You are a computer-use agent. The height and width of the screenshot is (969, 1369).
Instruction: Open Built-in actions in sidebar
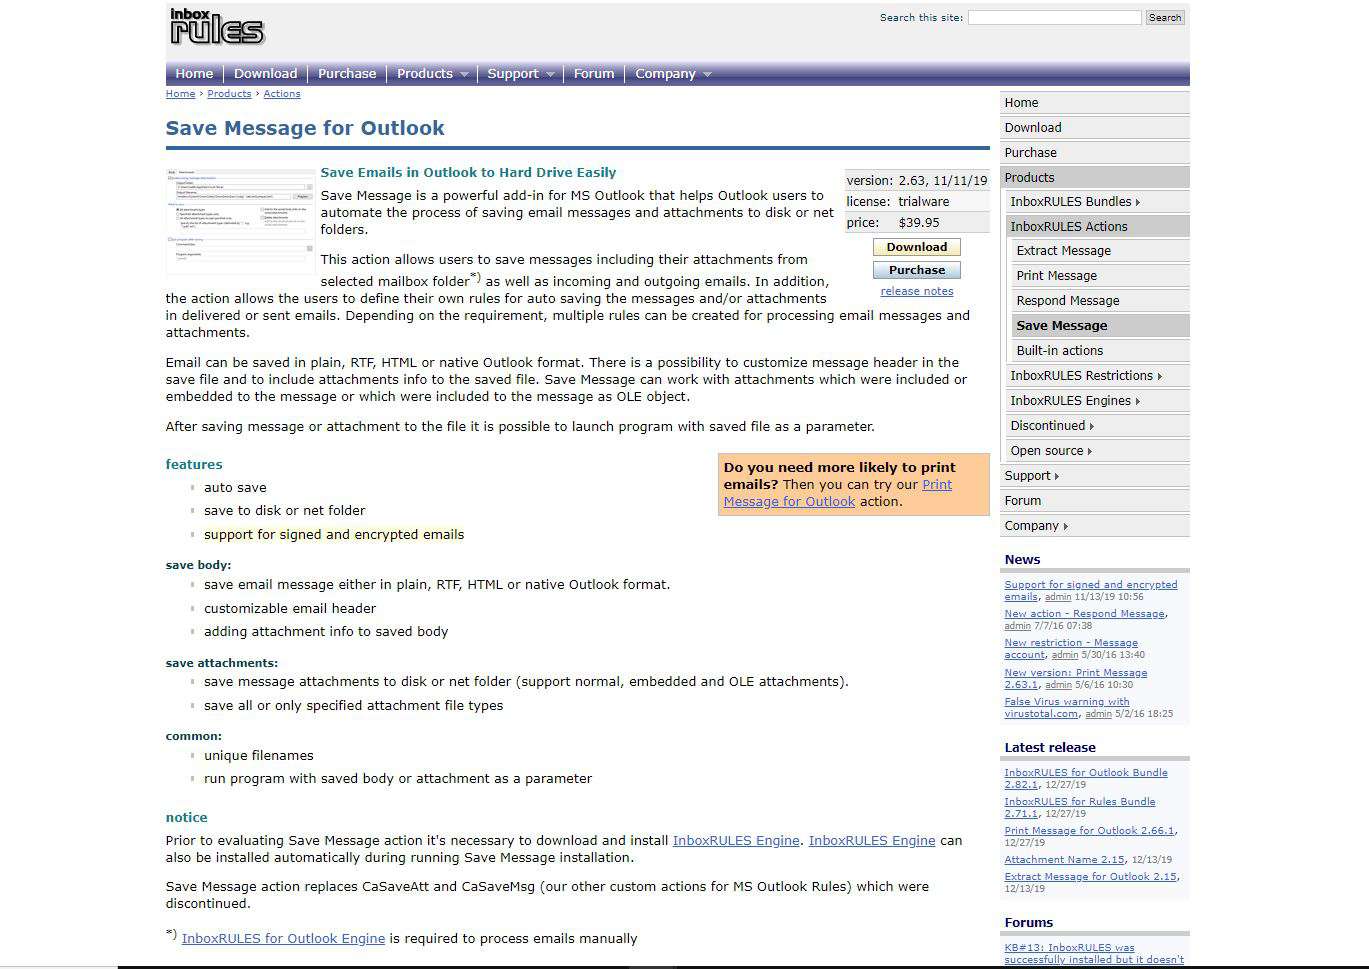pyautogui.click(x=1101, y=351)
